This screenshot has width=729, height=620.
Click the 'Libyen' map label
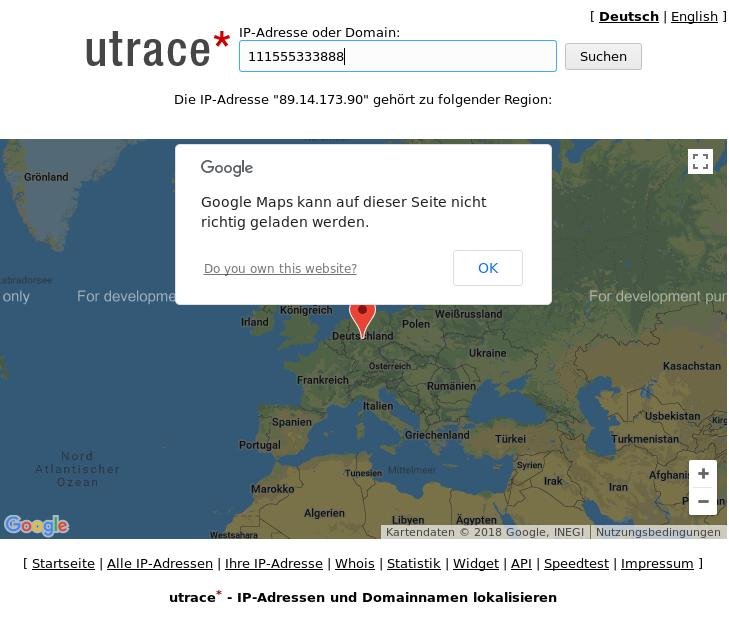(x=408, y=520)
